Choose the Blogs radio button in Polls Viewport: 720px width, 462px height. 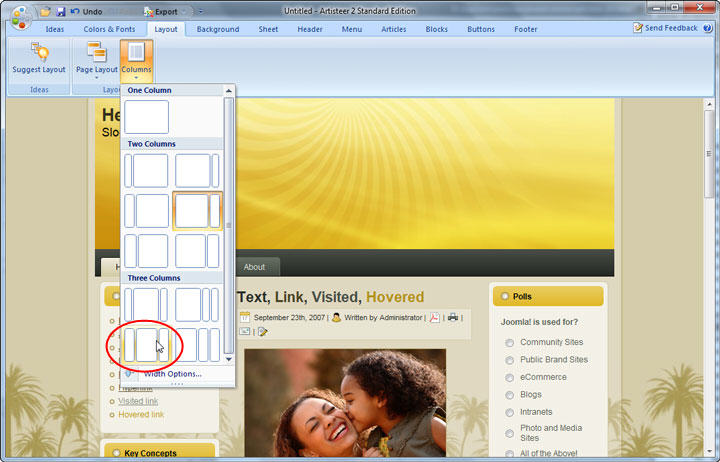[510, 395]
